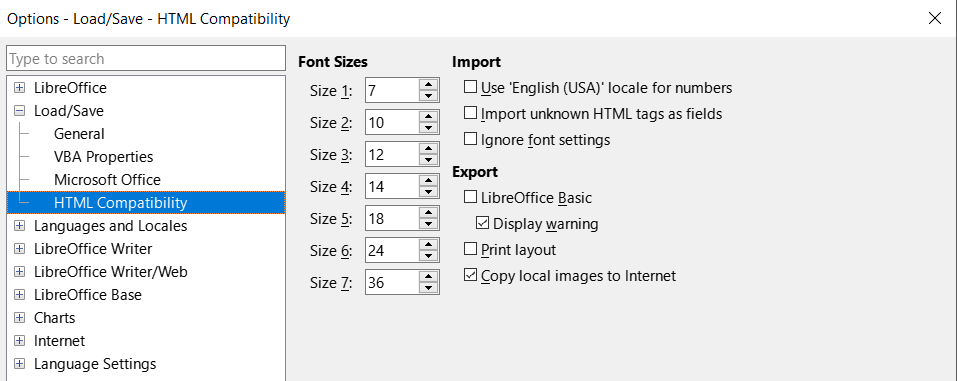Expand the LibreOffice Writer/Web node

20,272
